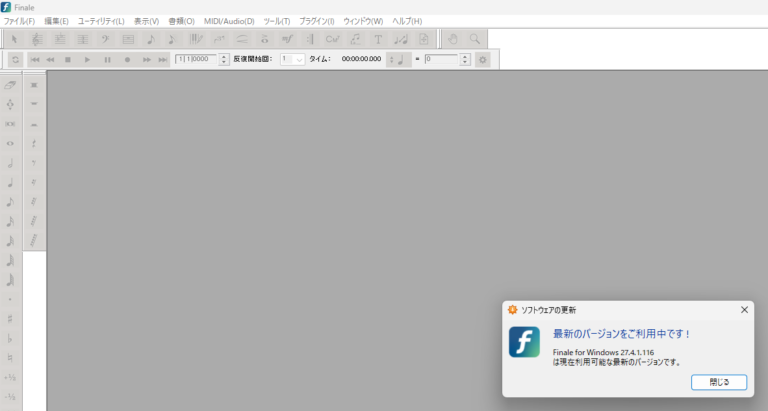The height and width of the screenshot is (411, 768).
Task: Select the Zoom magnifier tool
Action: tap(475, 39)
